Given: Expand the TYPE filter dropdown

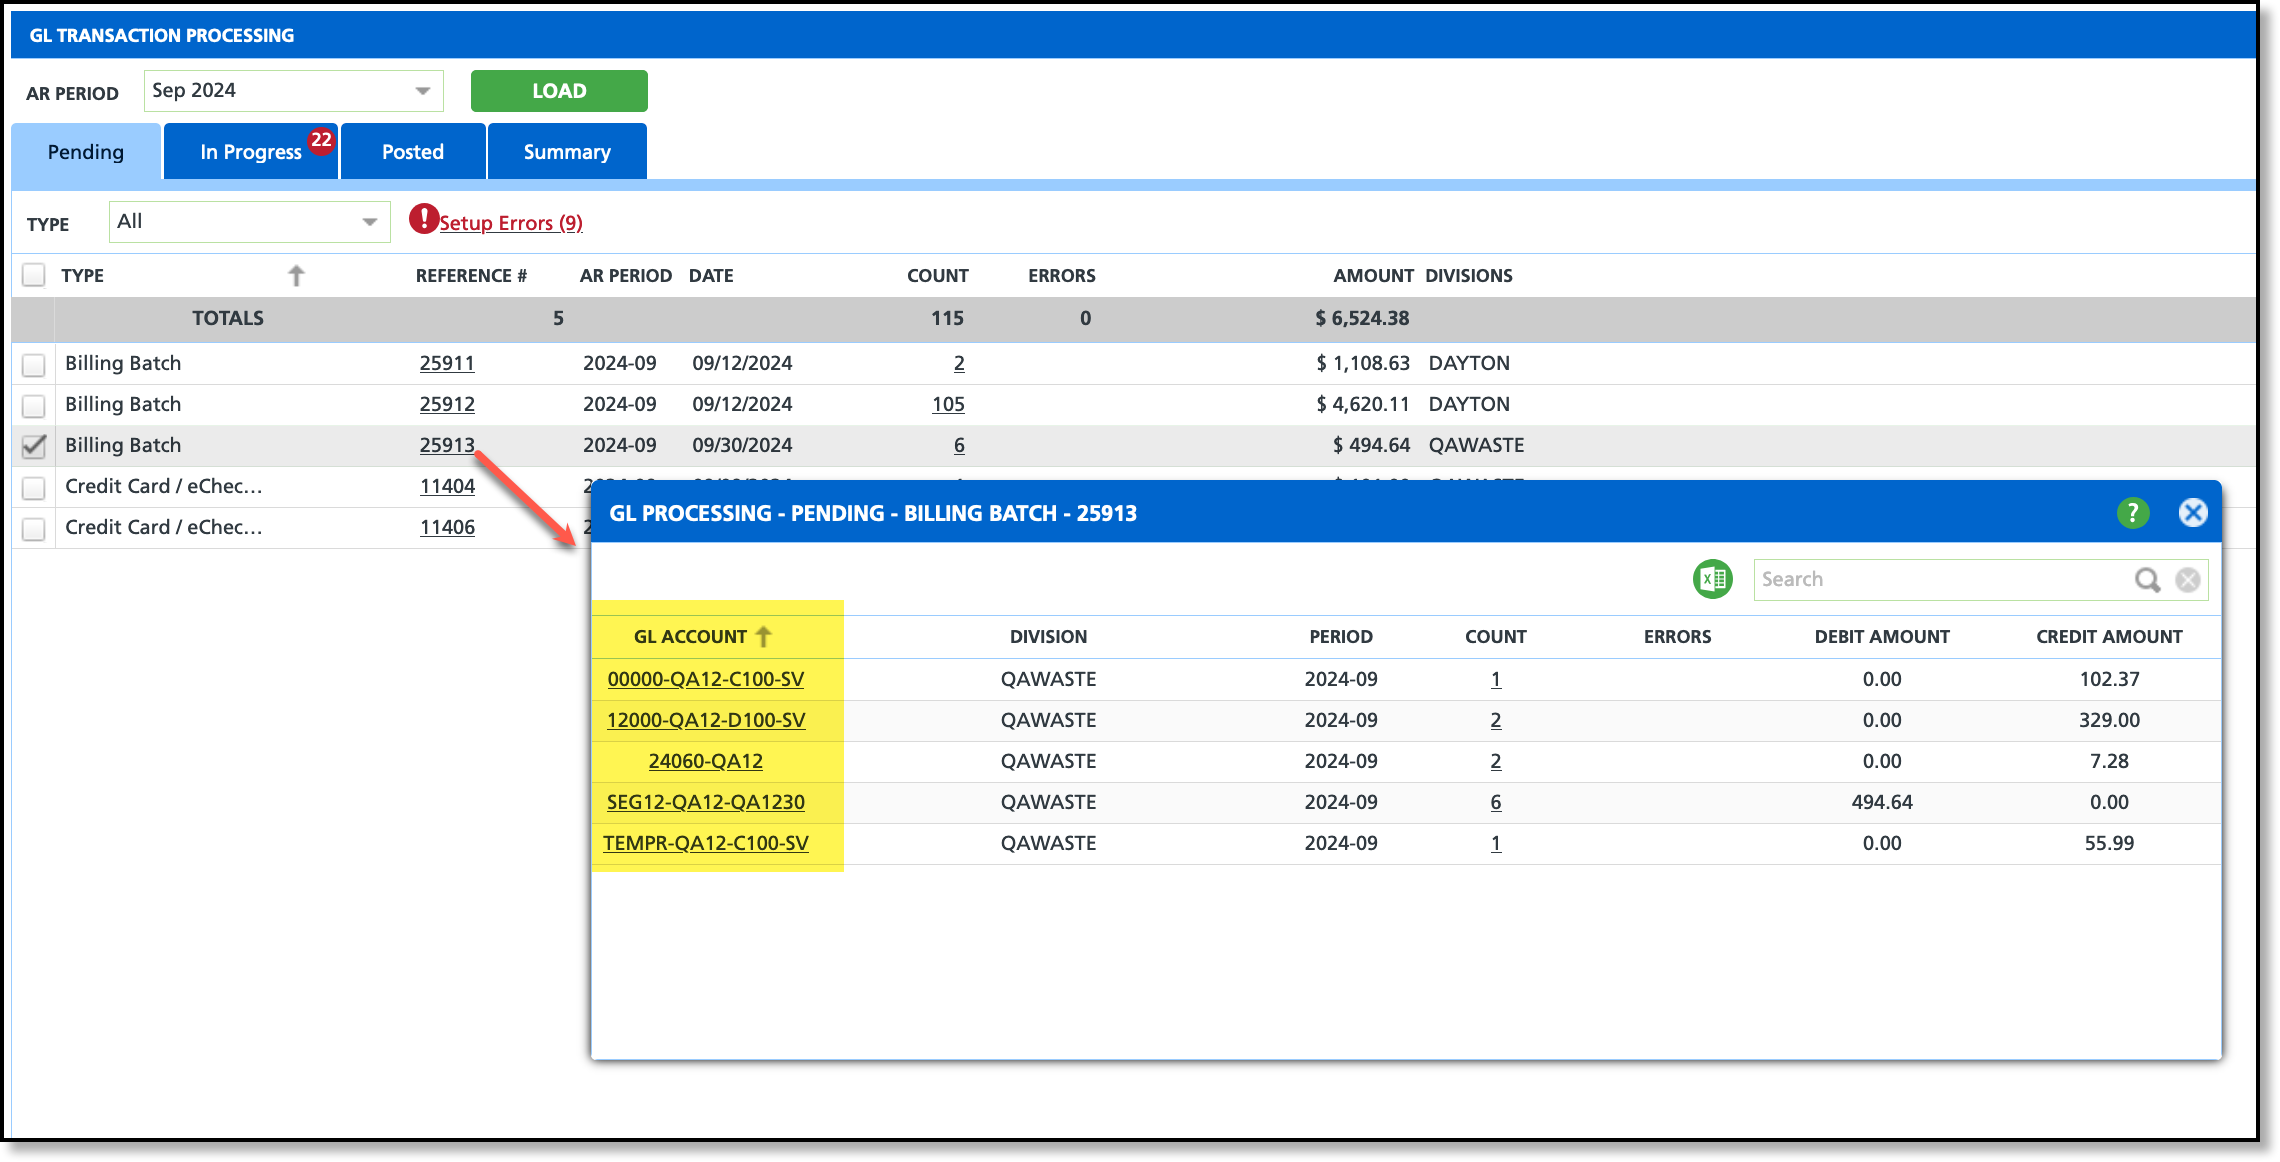Looking at the screenshot, I should click(369, 222).
